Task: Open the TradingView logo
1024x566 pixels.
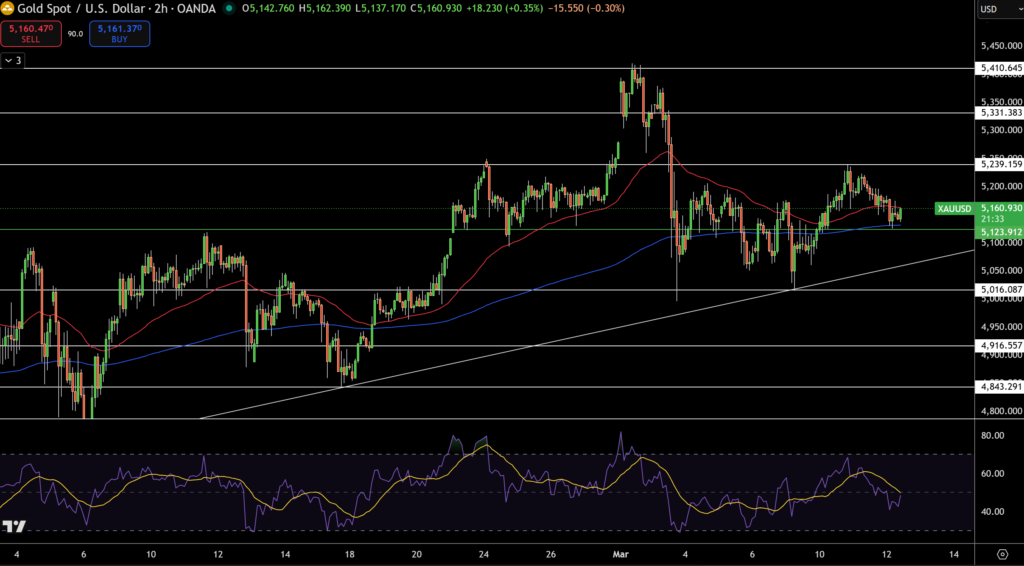Action: tap(14, 527)
